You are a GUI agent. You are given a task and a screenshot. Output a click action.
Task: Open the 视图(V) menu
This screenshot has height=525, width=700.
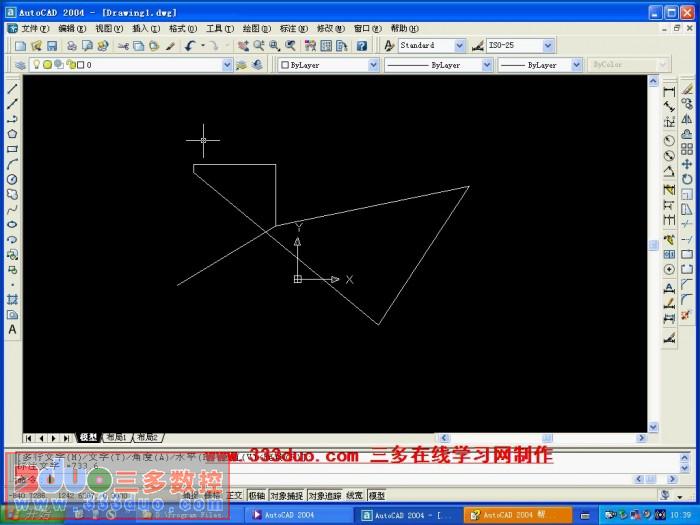point(109,29)
